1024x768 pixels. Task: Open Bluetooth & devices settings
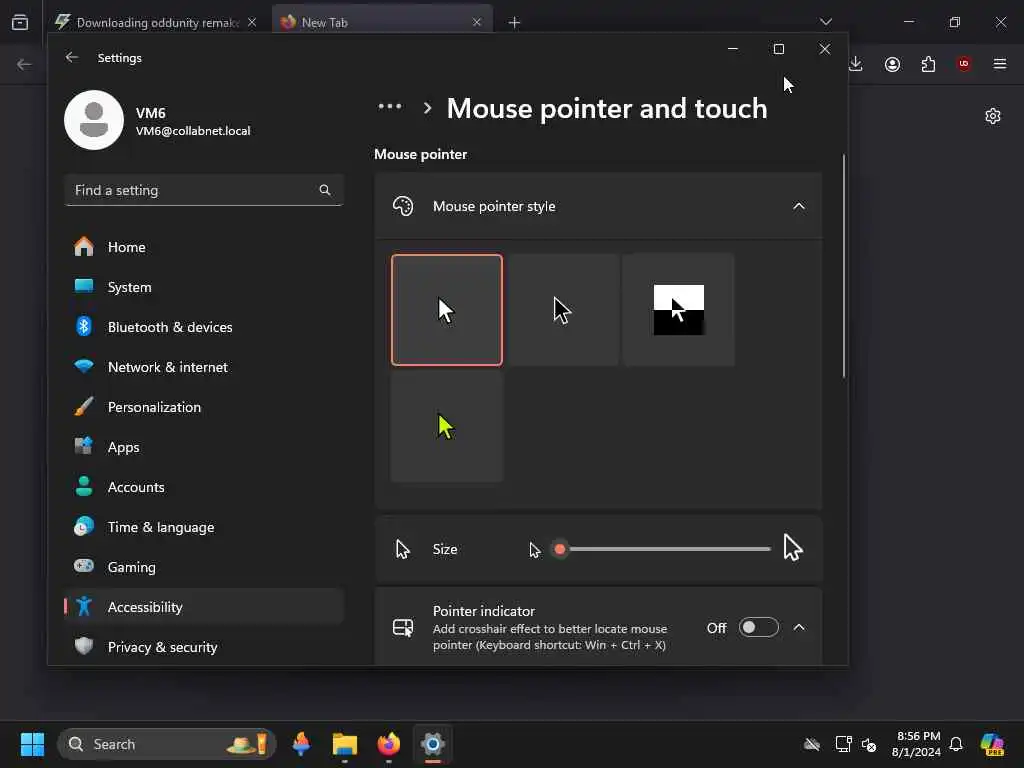coord(204,327)
